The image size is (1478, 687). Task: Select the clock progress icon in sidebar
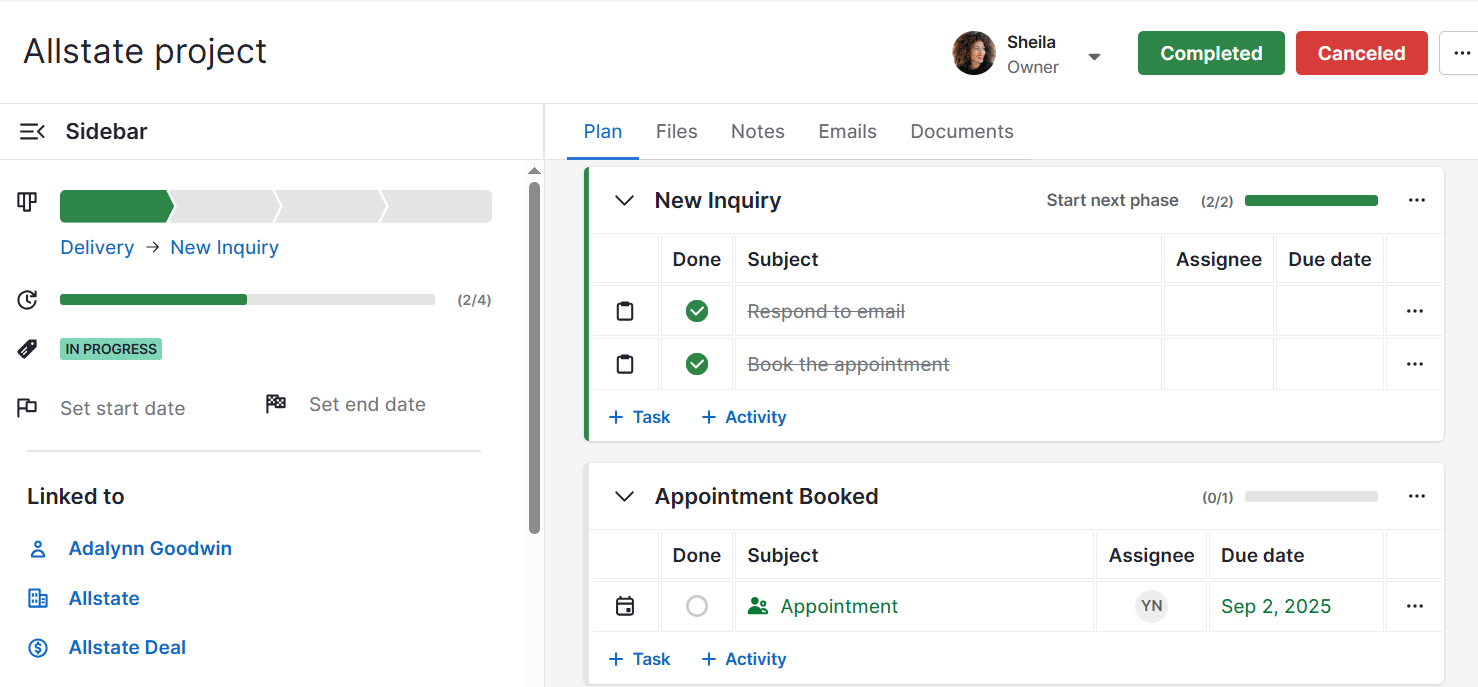click(27, 300)
